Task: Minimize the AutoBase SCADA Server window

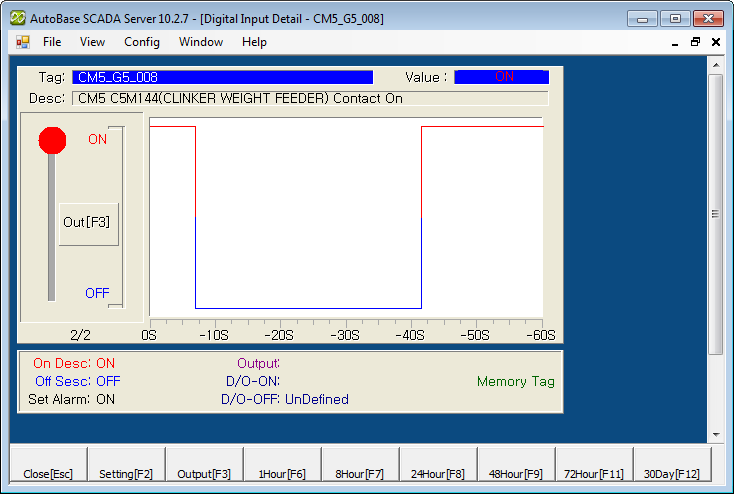Action: [x=643, y=19]
